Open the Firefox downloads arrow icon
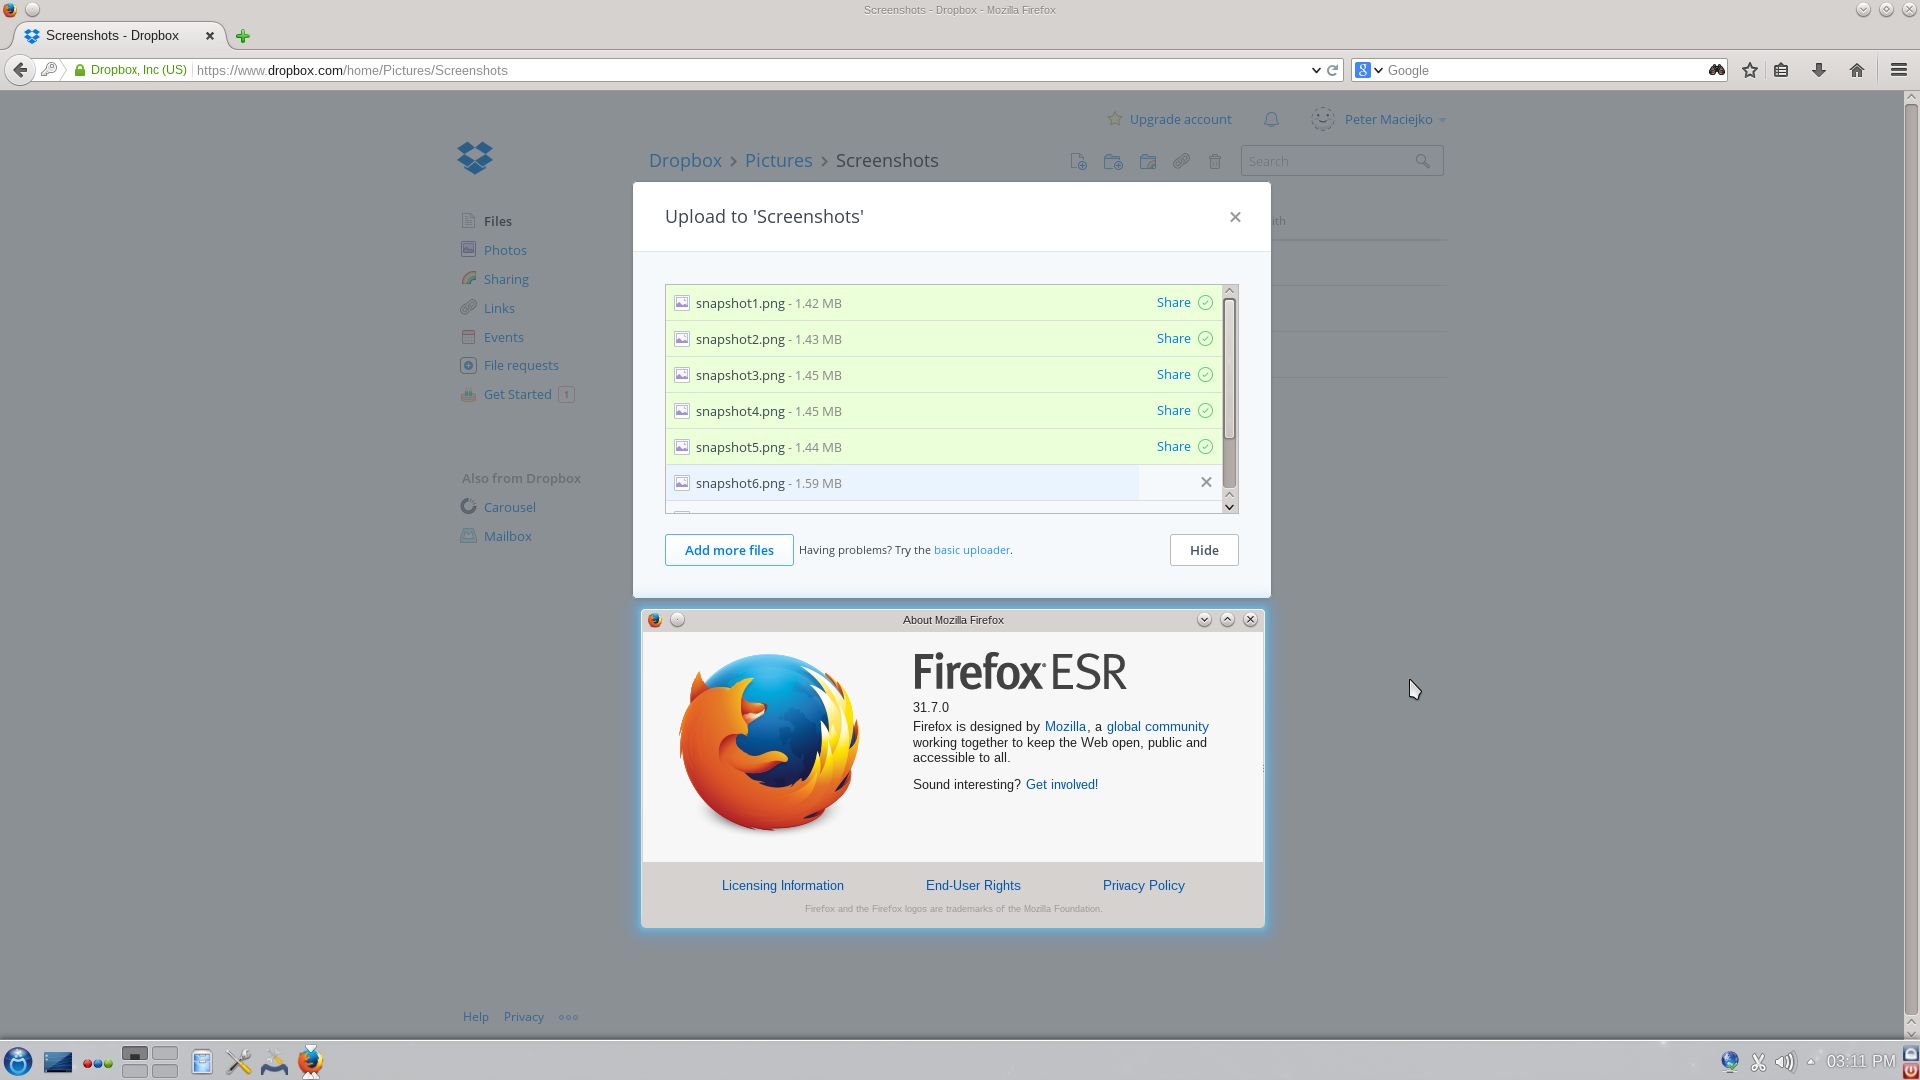Viewport: 1920px width, 1080px height. pos(1818,70)
